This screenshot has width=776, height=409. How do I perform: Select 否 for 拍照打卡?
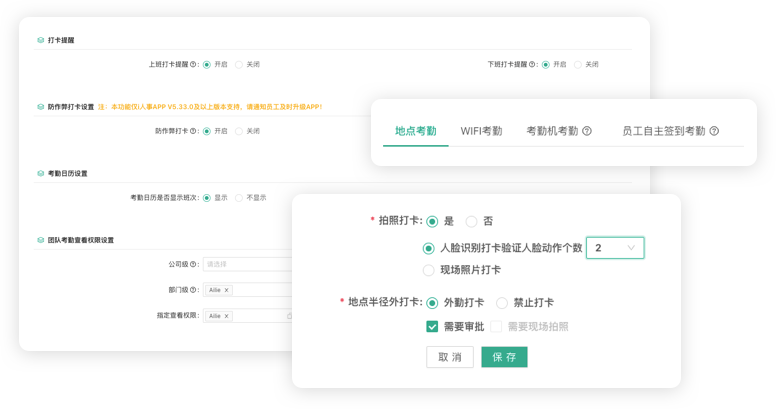point(472,221)
